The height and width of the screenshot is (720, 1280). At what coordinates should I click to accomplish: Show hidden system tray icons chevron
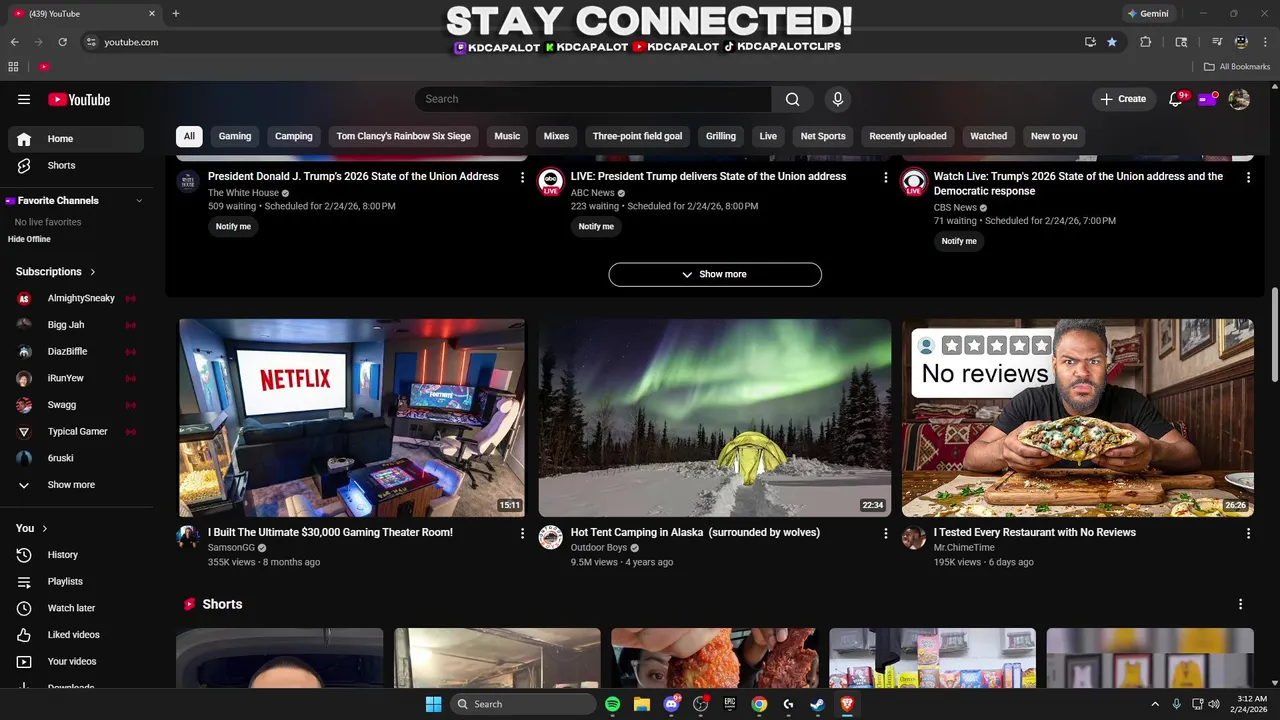1155,704
